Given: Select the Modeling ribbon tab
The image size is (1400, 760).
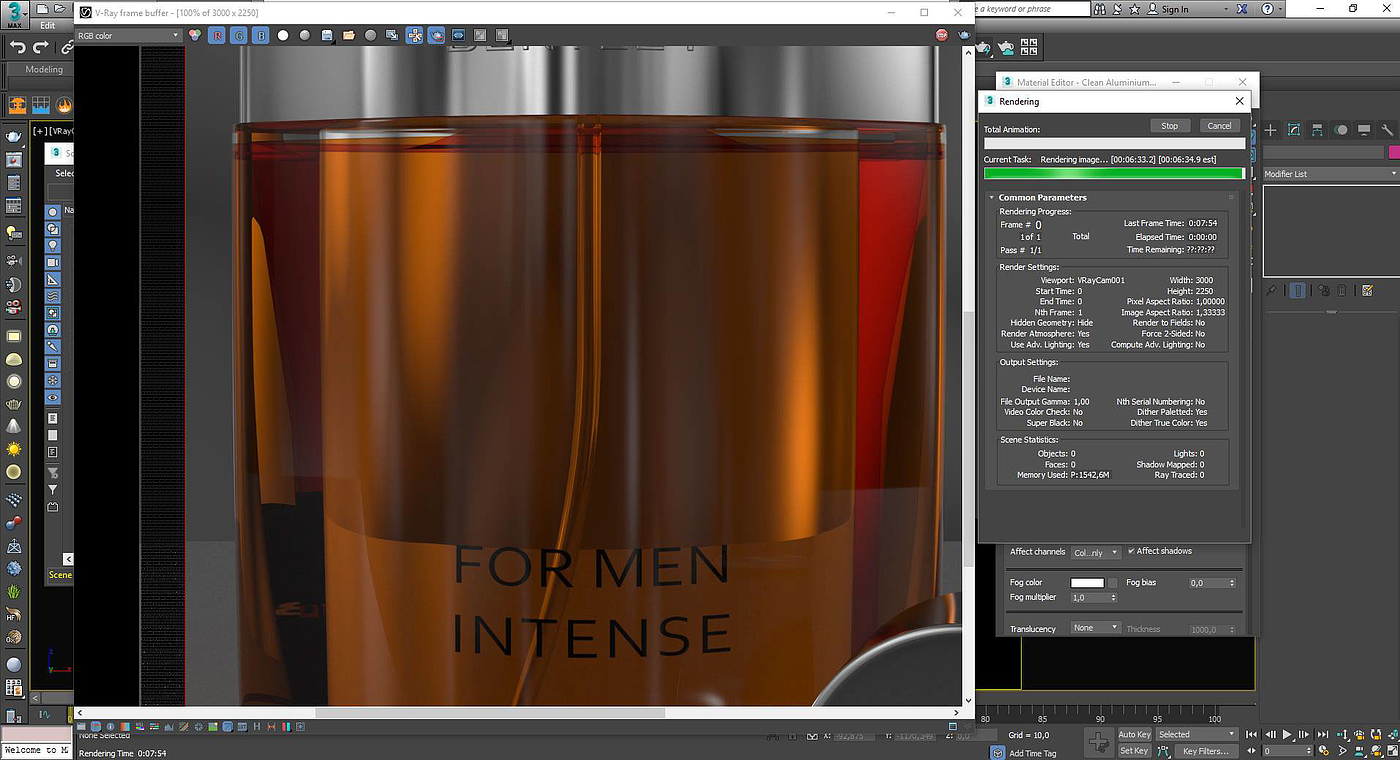Looking at the screenshot, I should click(x=43, y=70).
